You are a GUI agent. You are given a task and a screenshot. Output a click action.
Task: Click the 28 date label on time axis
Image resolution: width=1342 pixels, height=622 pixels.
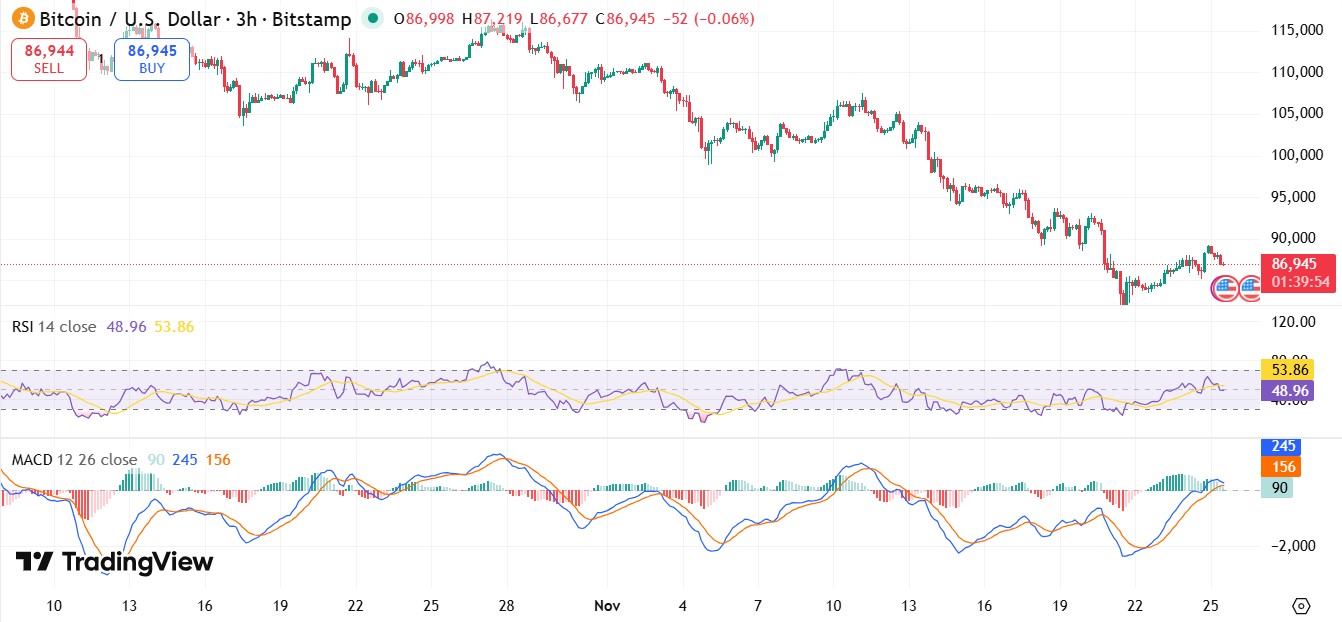pos(507,605)
